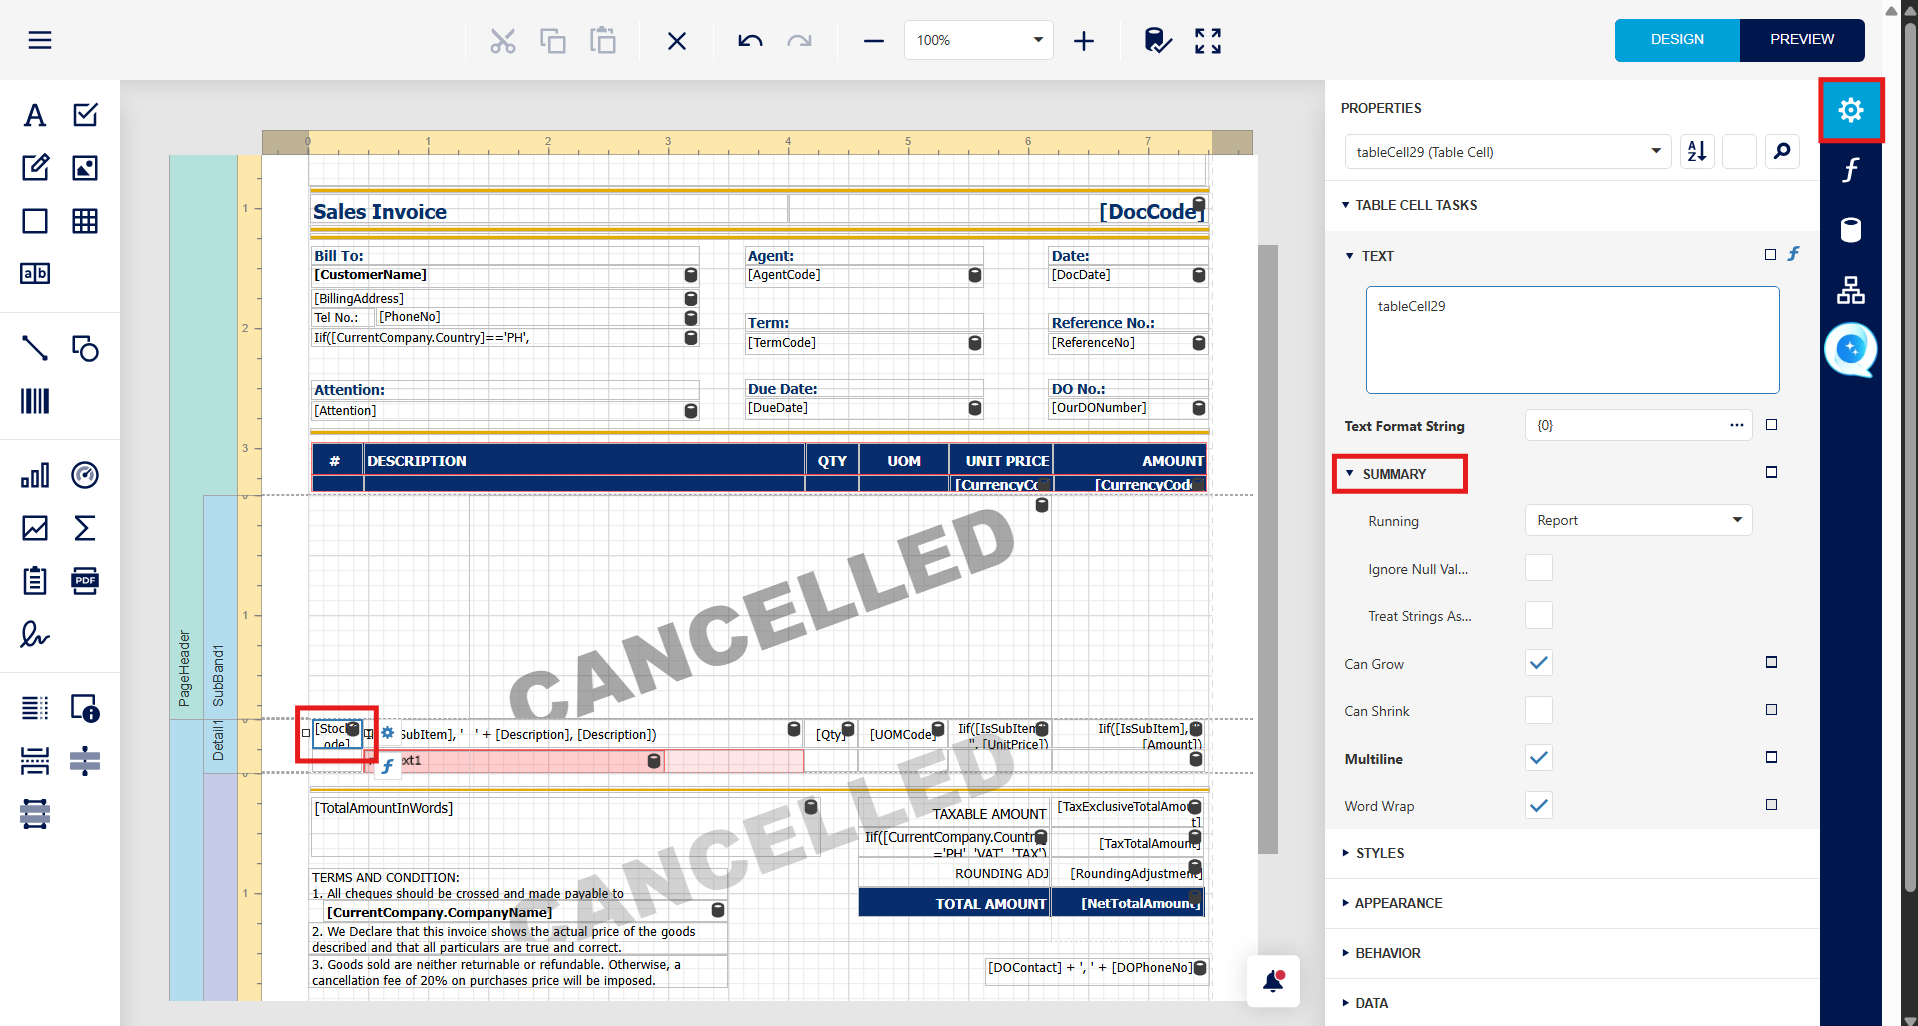Select the Table tool in toolbox
The image size is (1918, 1026).
pyautogui.click(x=85, y=221)
